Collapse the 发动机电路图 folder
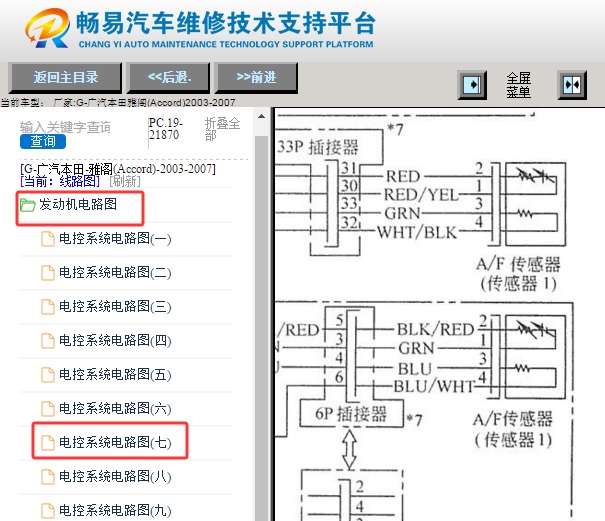The image size is (605, 521). [78, 204]
